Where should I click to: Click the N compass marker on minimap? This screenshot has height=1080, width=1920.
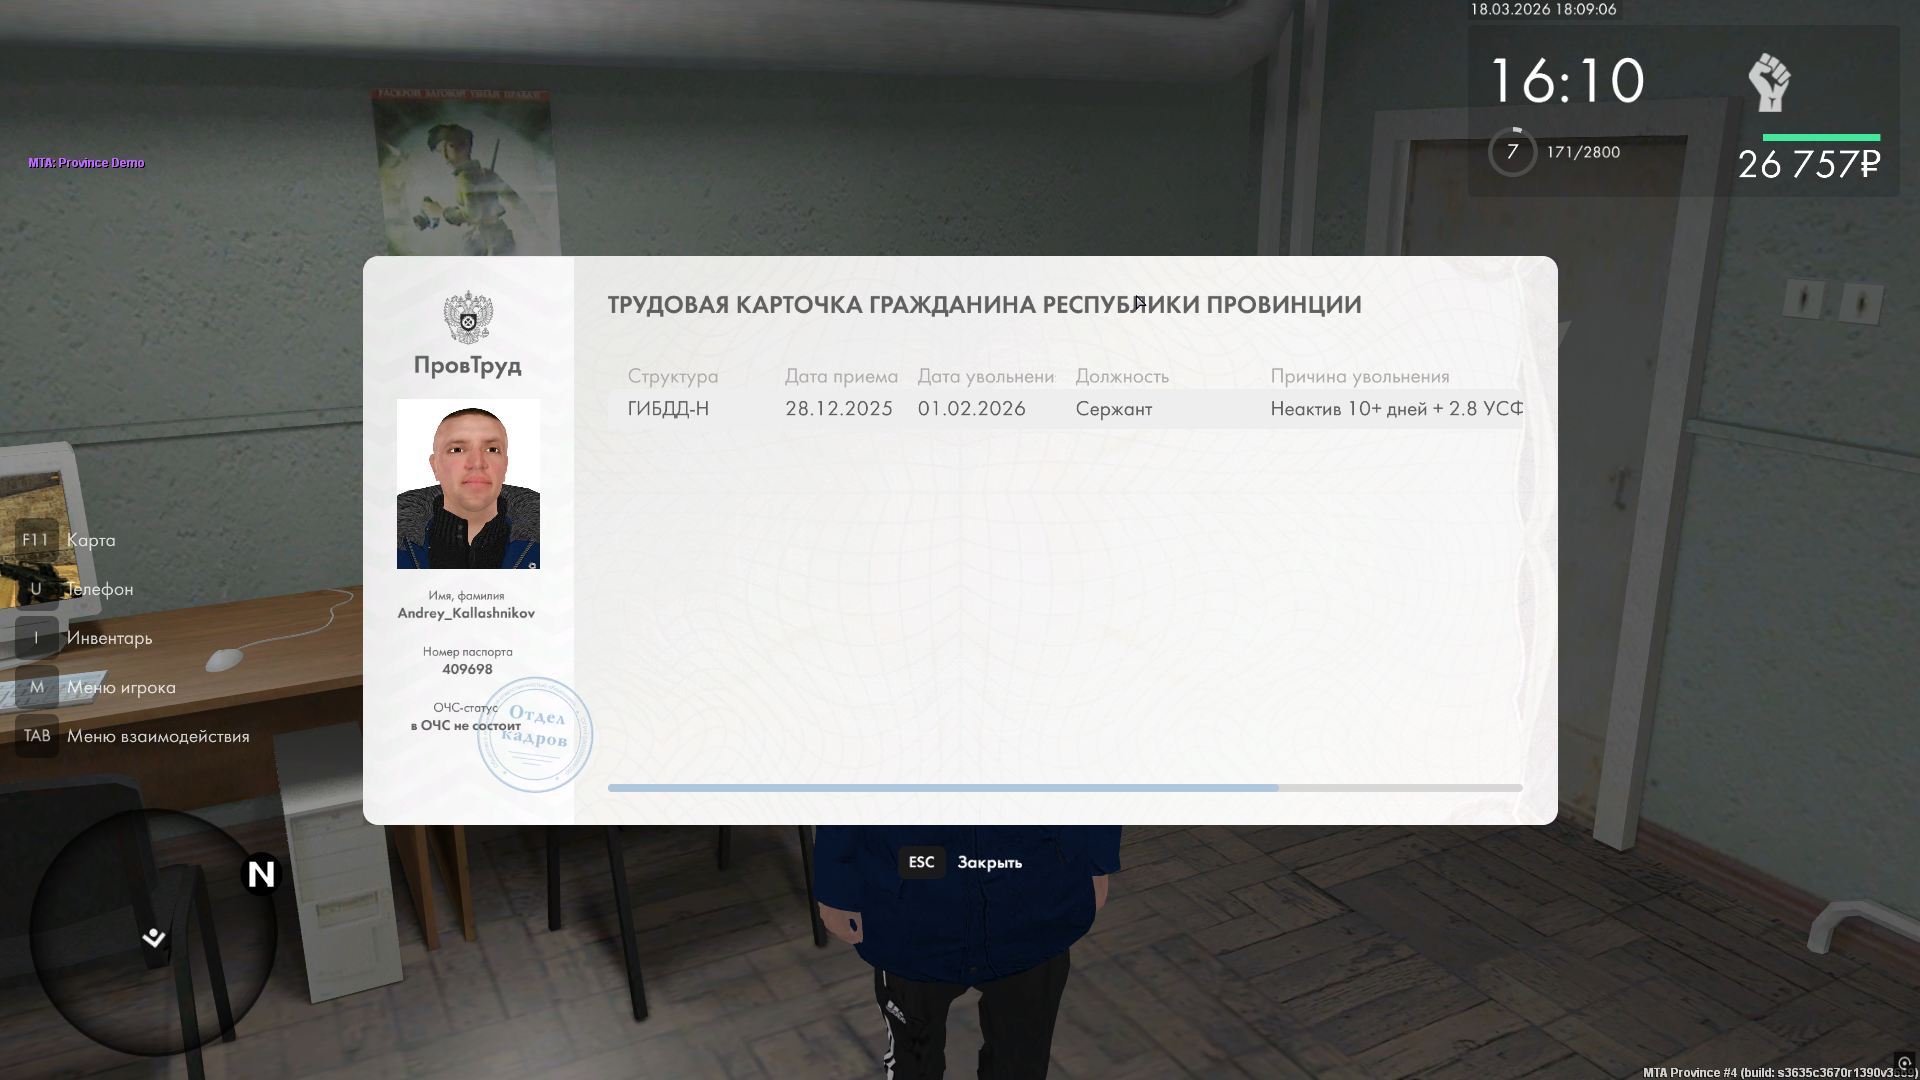[x=261, y=875]
